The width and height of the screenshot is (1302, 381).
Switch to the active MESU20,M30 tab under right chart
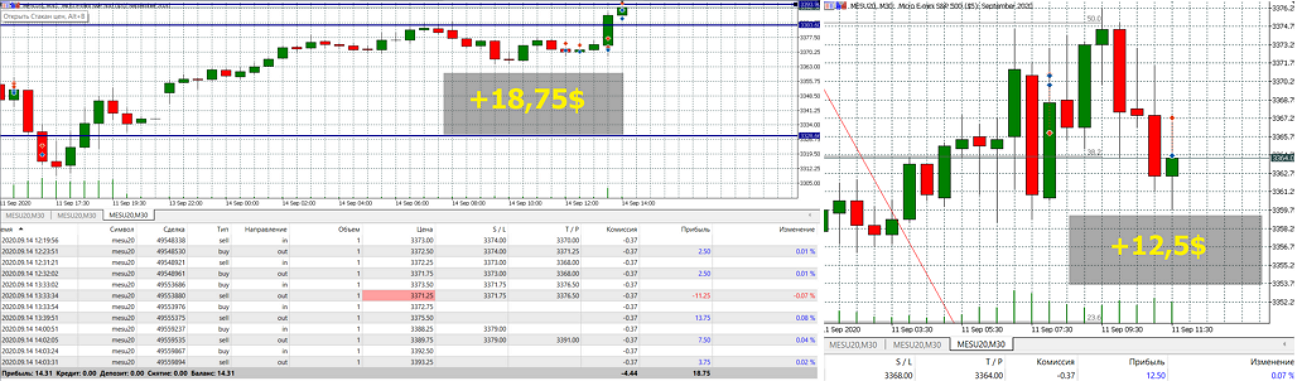(x=981, y=344)
